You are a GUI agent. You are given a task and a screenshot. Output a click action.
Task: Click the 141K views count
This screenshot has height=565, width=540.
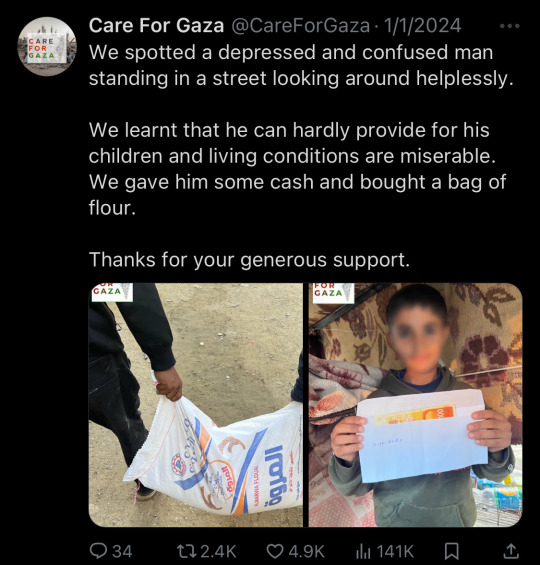395,551
